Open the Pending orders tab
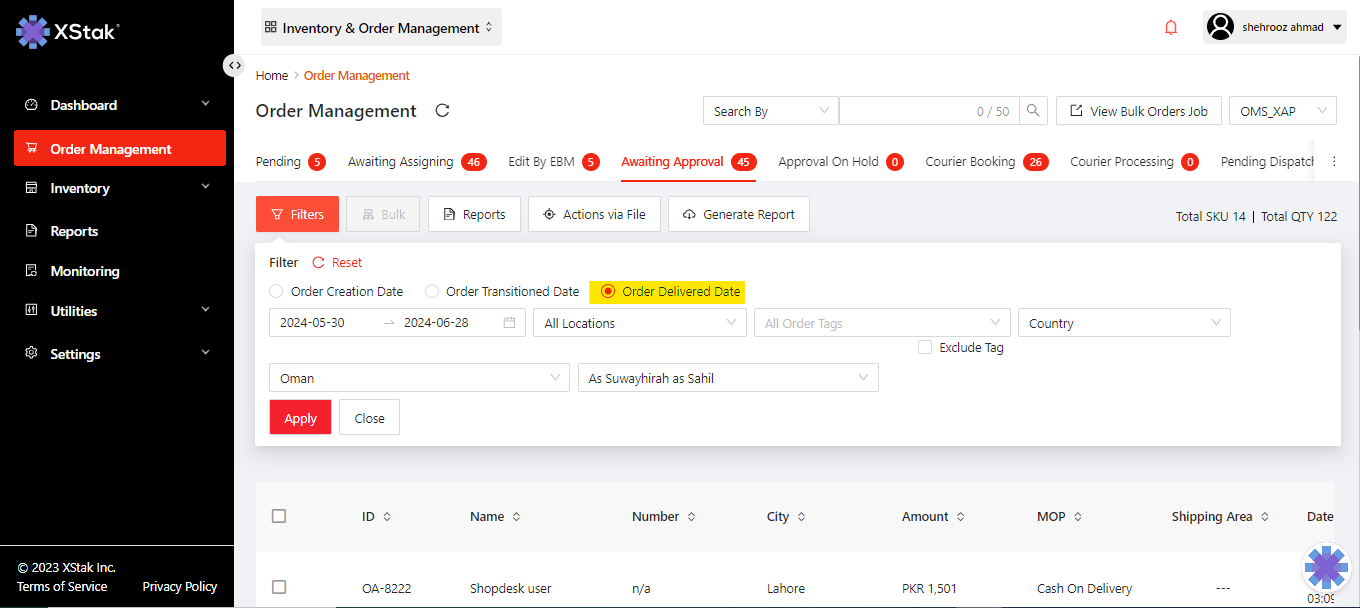Viewport: 1360px width, 608px height. (278, 162)
